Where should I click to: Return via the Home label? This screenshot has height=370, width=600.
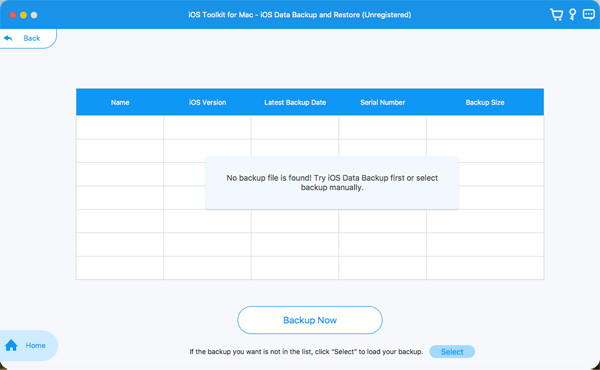click(x=36, y=345)
